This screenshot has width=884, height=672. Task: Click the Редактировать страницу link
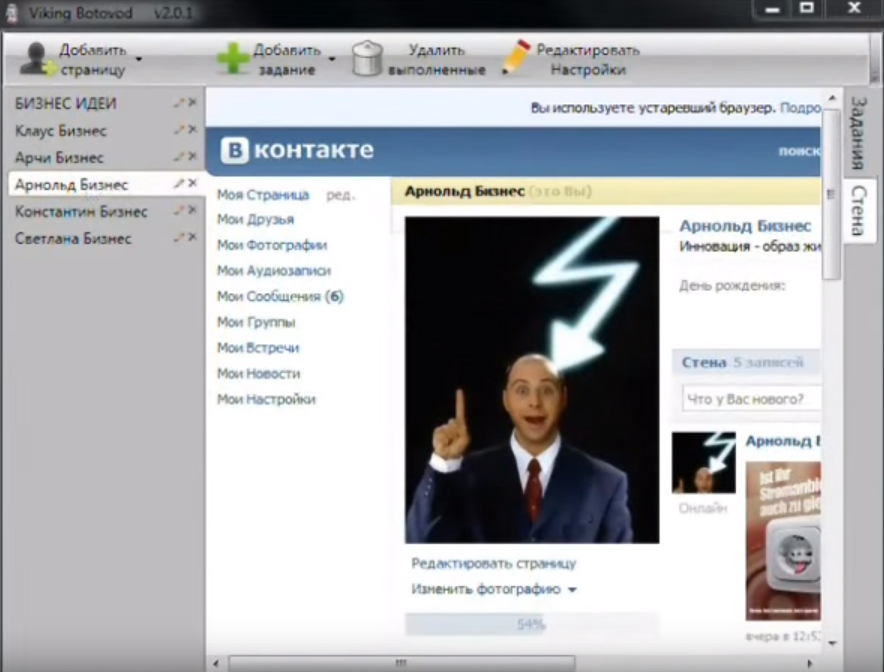click(494, 563)
